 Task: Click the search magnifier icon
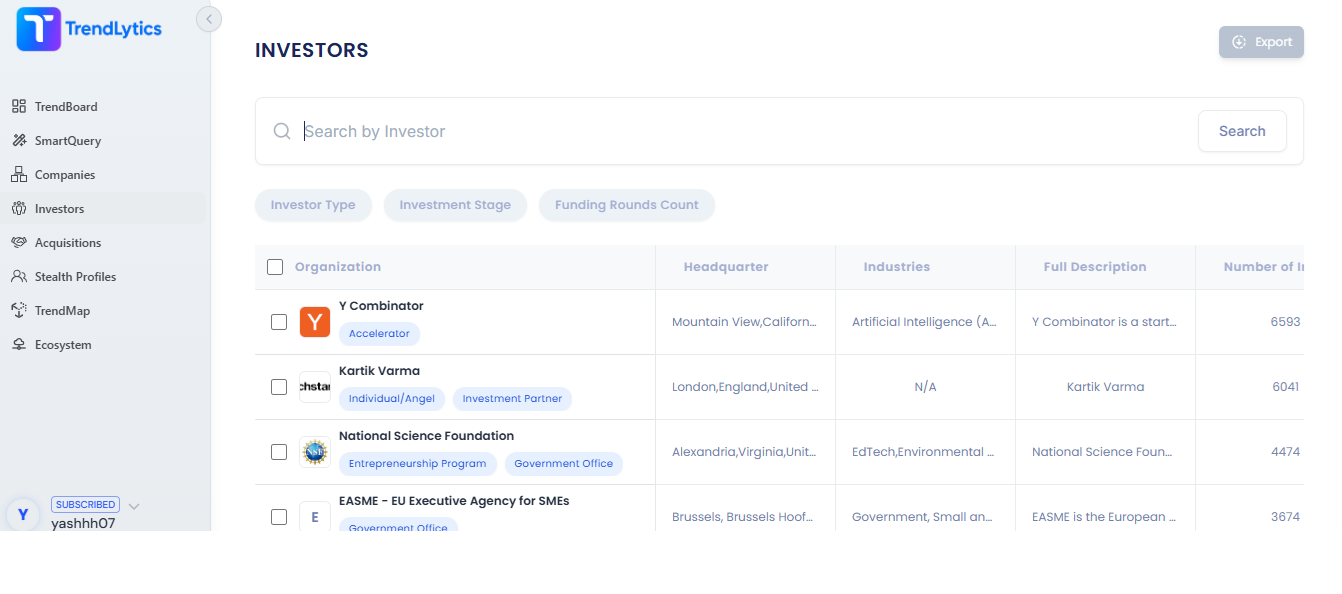tap(282, 131)
